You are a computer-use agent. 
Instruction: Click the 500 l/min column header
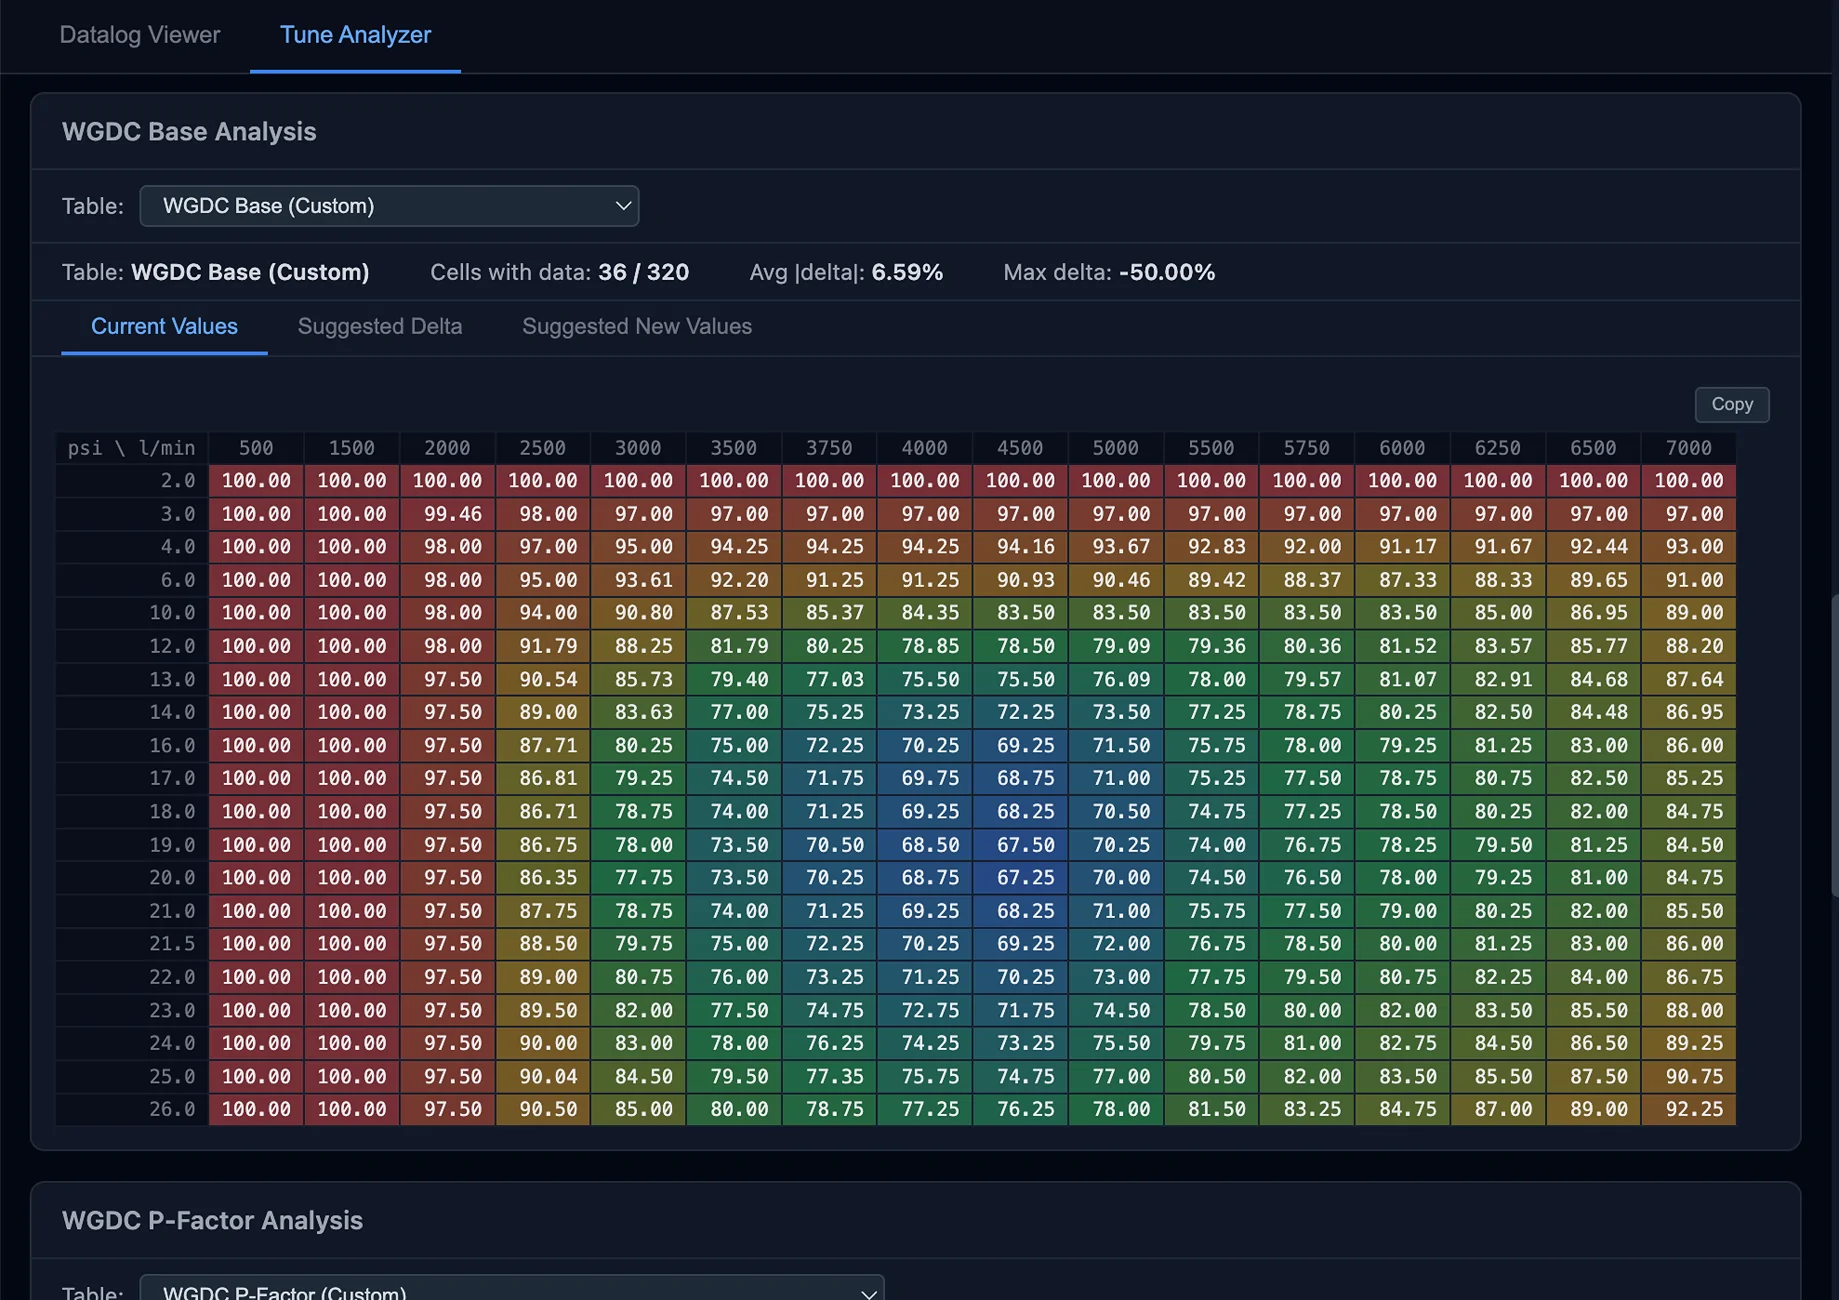pos(256,448)
